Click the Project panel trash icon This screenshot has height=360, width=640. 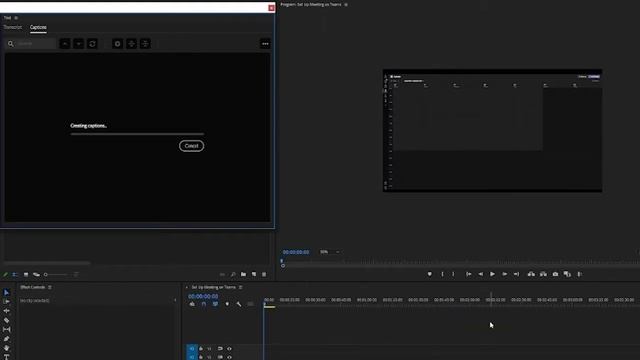[x=264, y=275]
